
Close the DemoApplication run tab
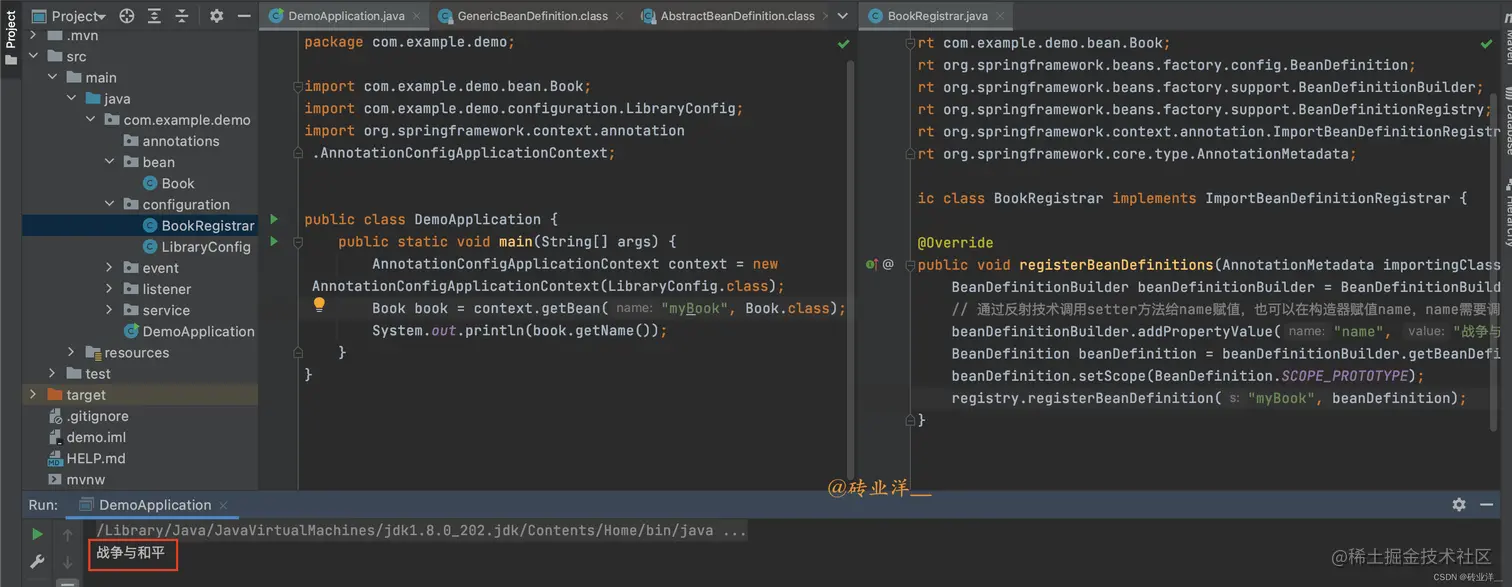click(x=223, y=506)
